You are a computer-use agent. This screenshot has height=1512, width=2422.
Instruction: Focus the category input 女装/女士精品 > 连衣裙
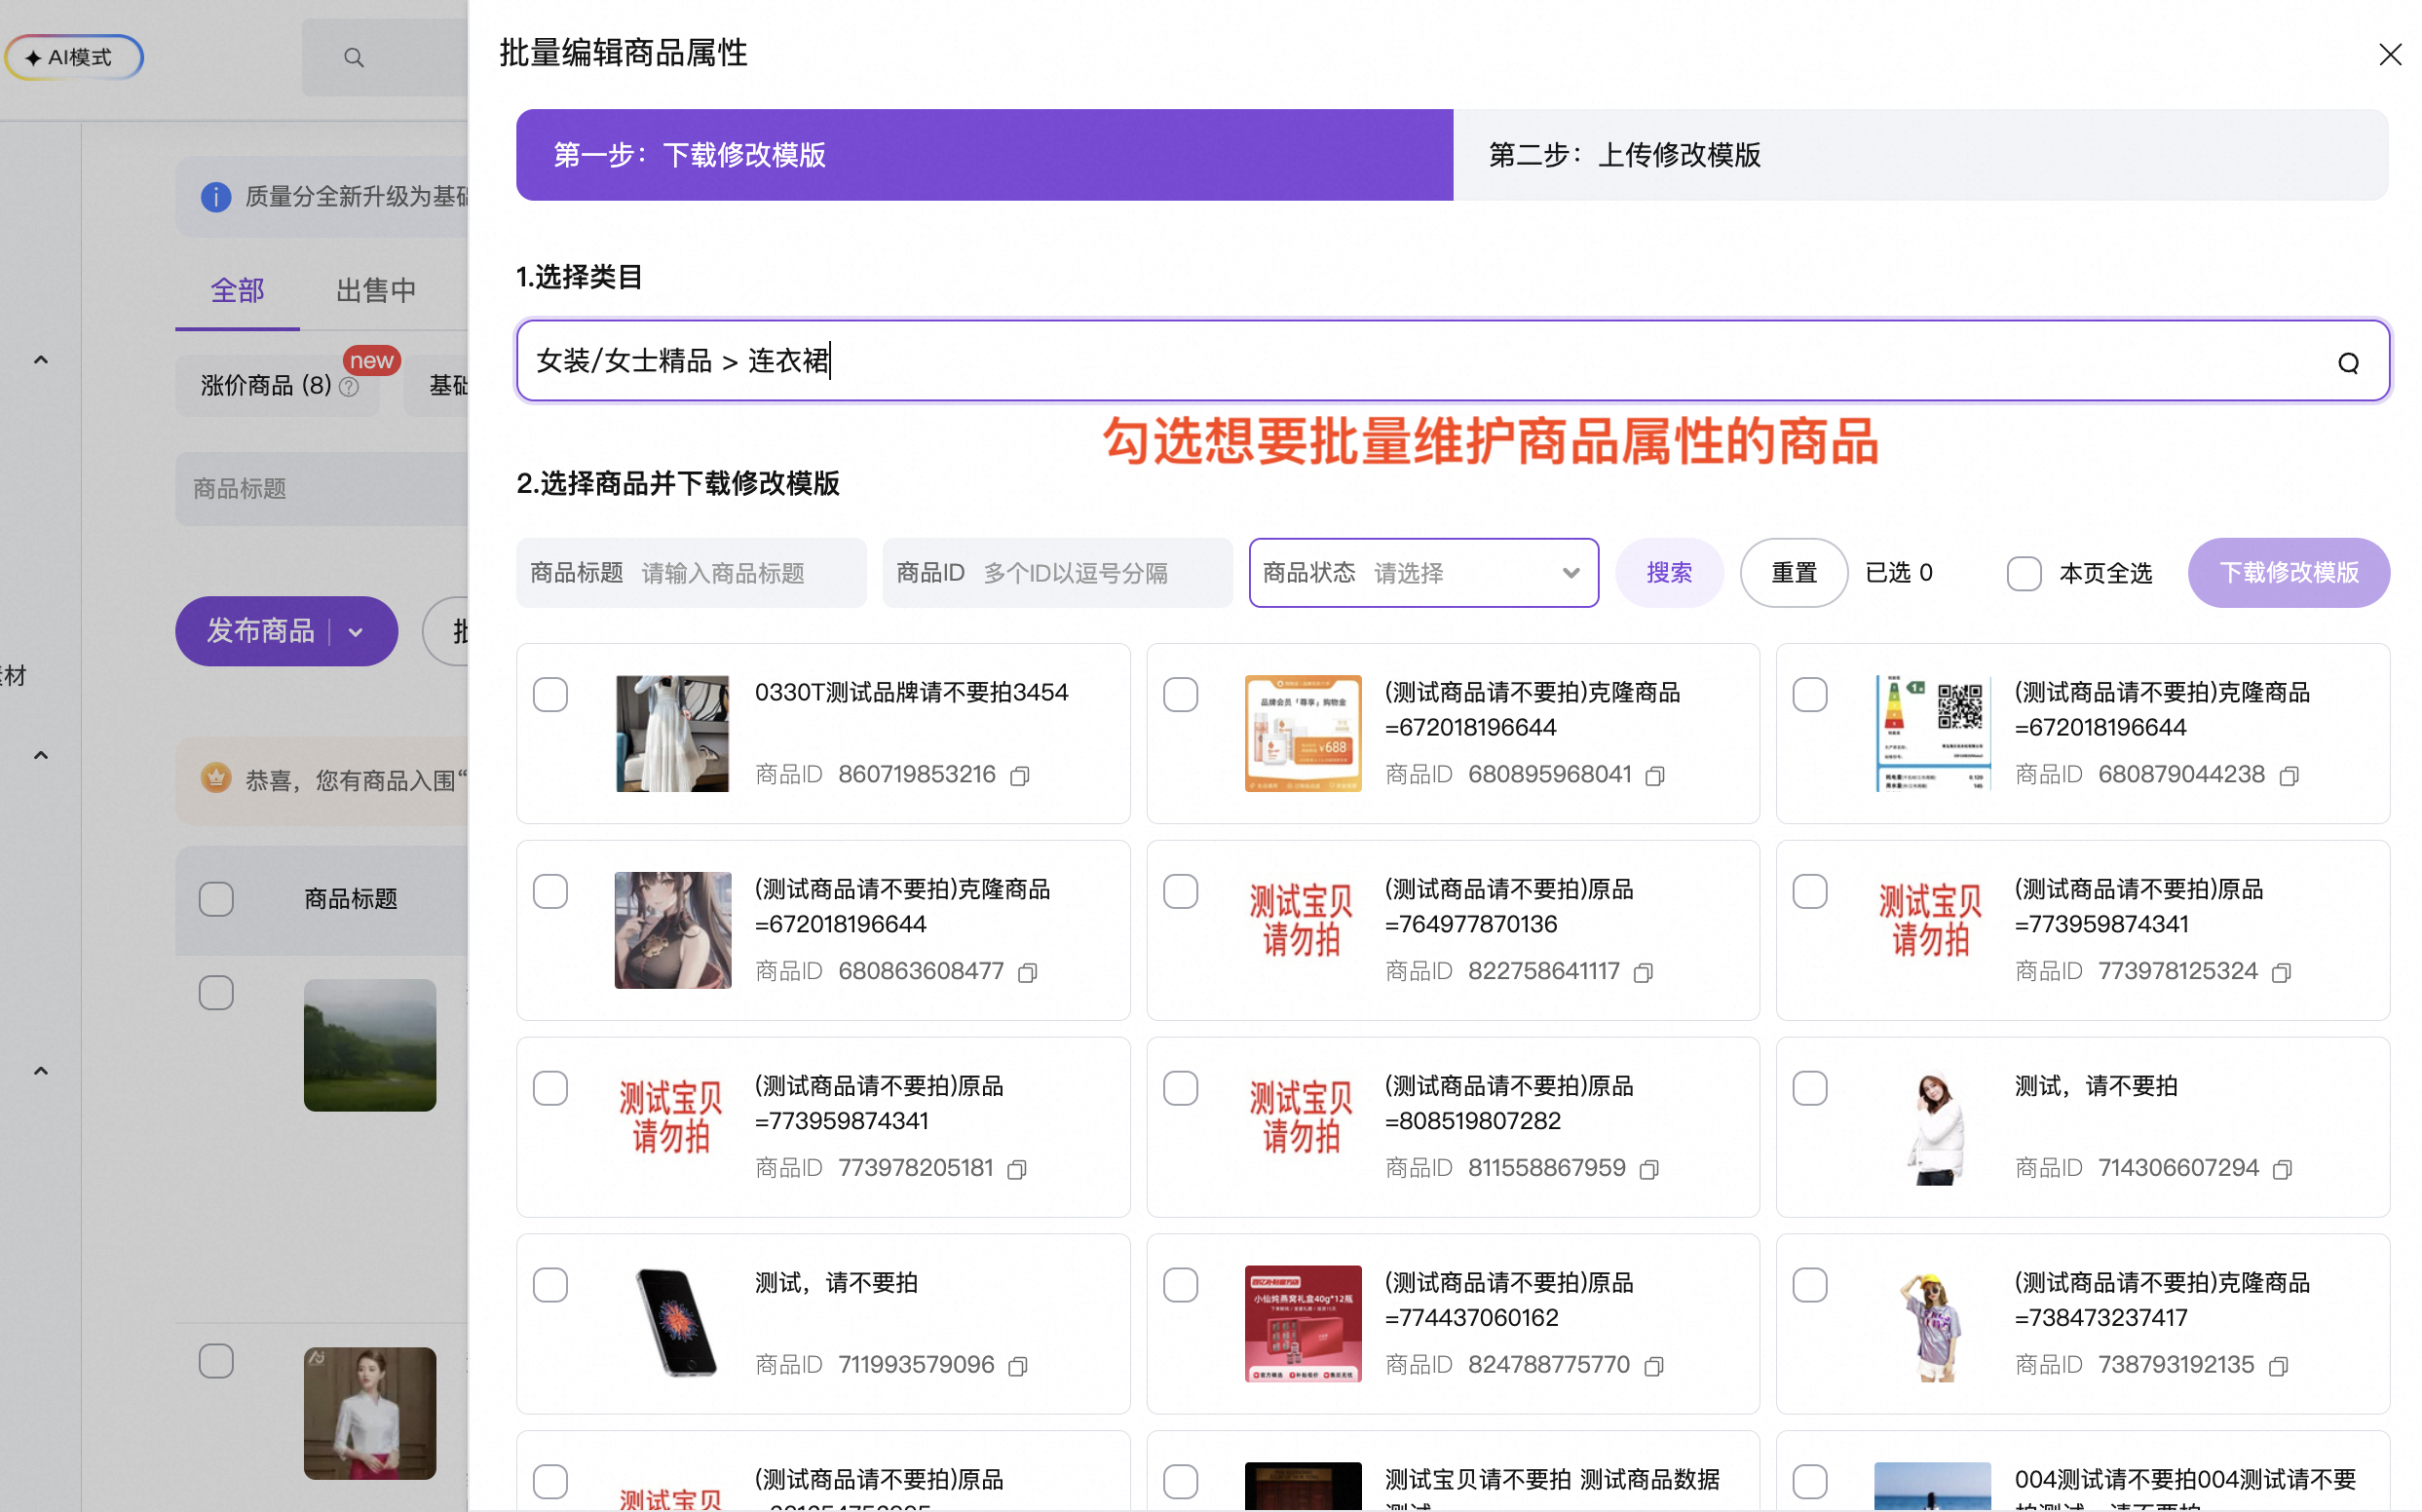1452,361
